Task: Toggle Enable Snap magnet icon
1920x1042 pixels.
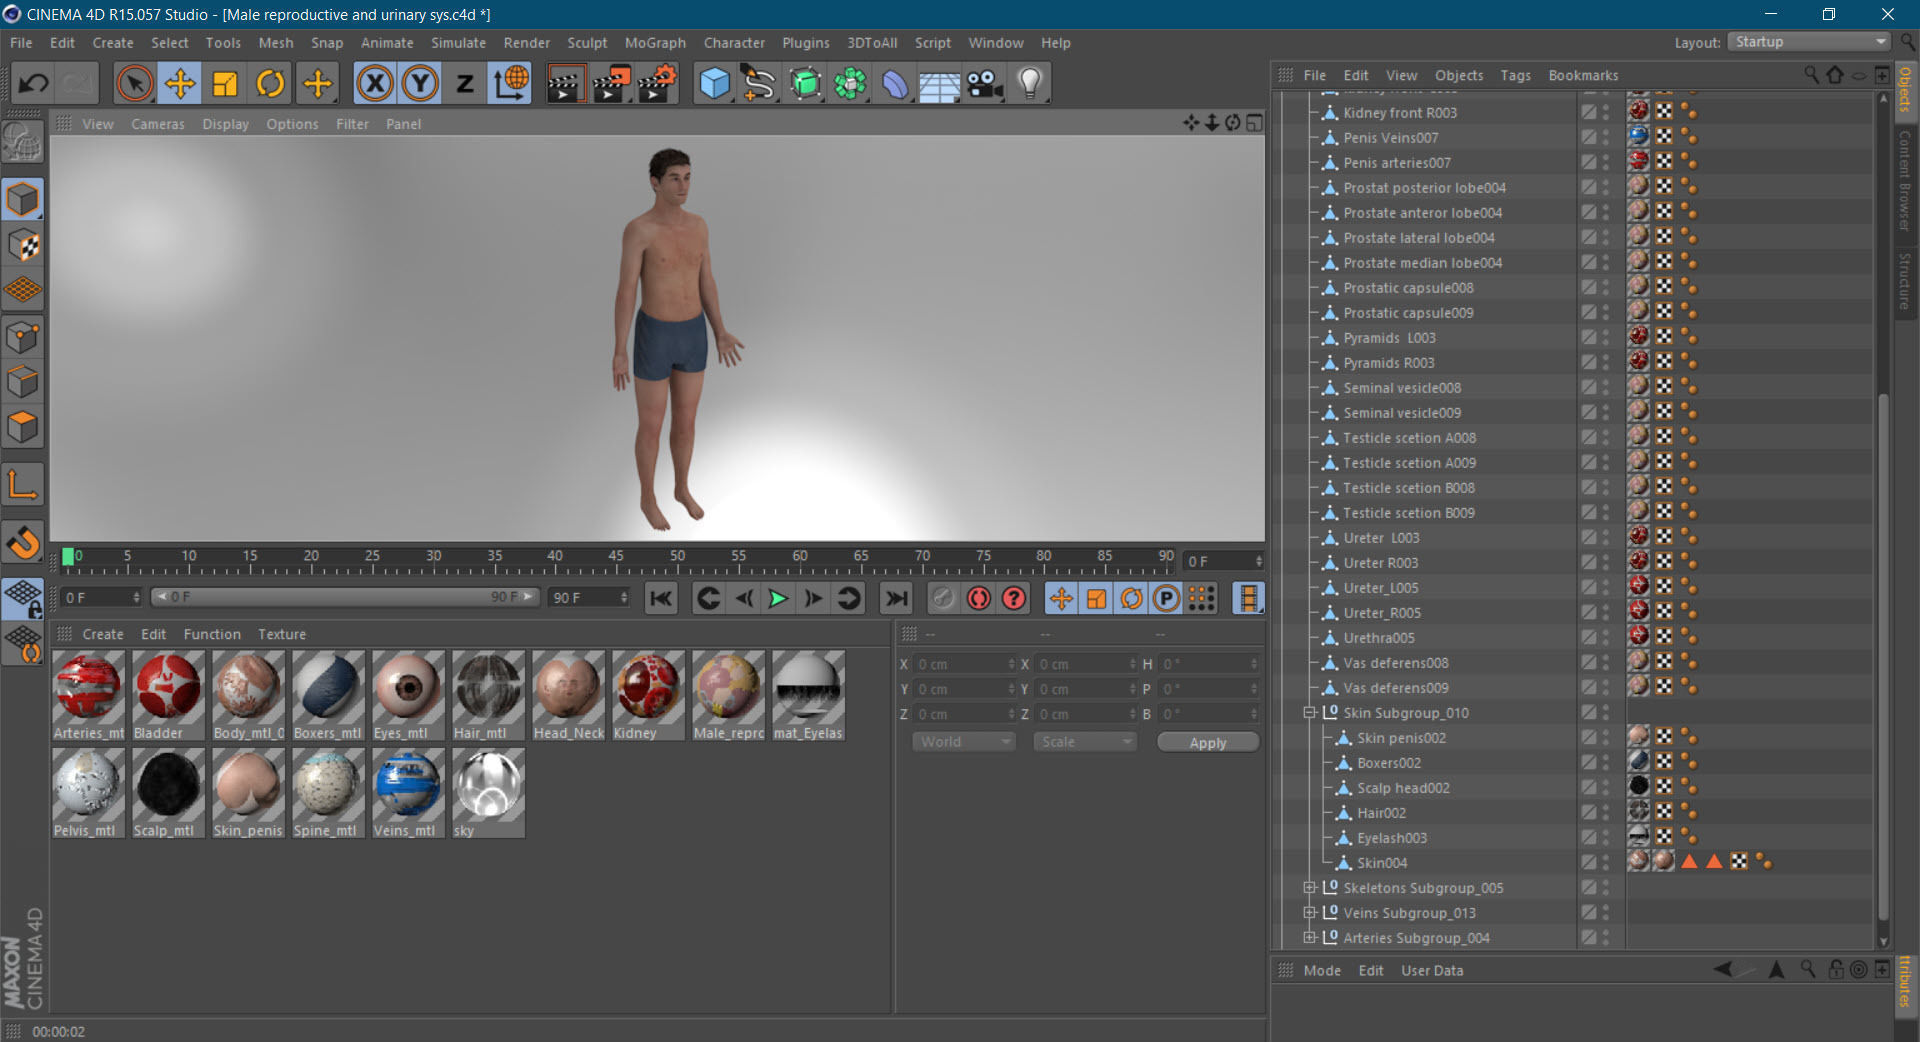Action: point(22,543)
